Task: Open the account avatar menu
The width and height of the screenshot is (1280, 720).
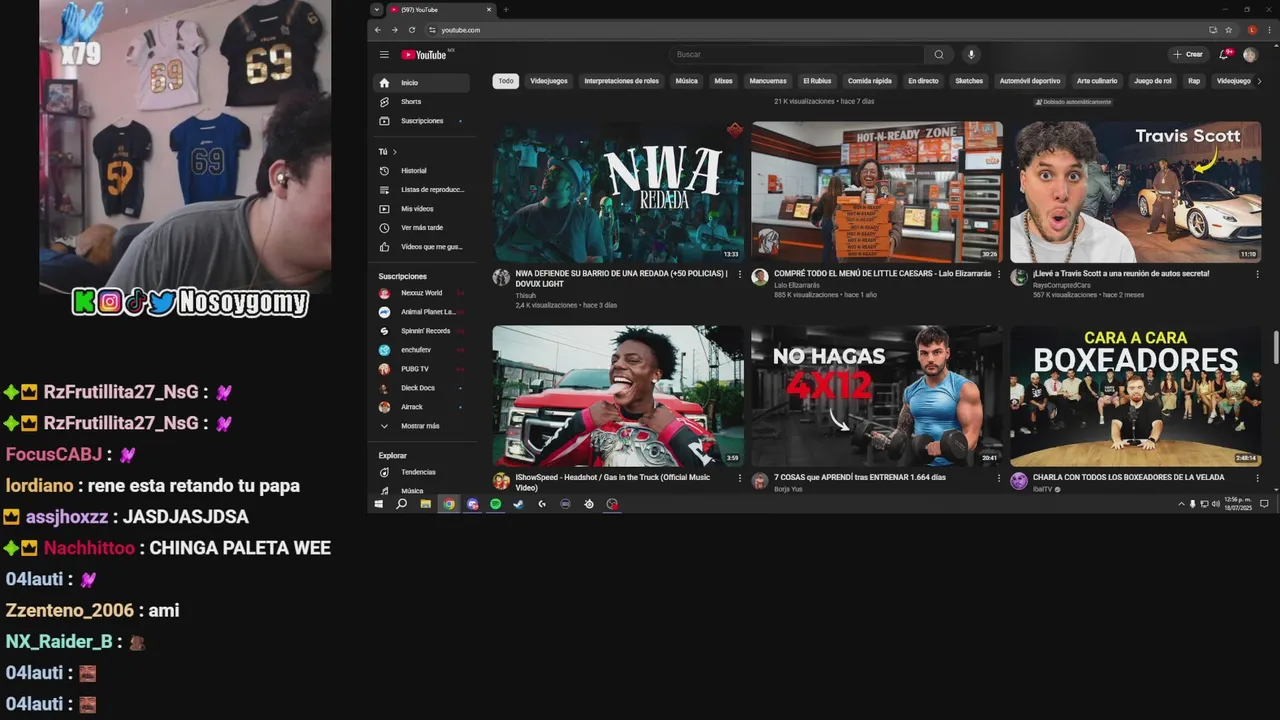Action: (1250, 55)
